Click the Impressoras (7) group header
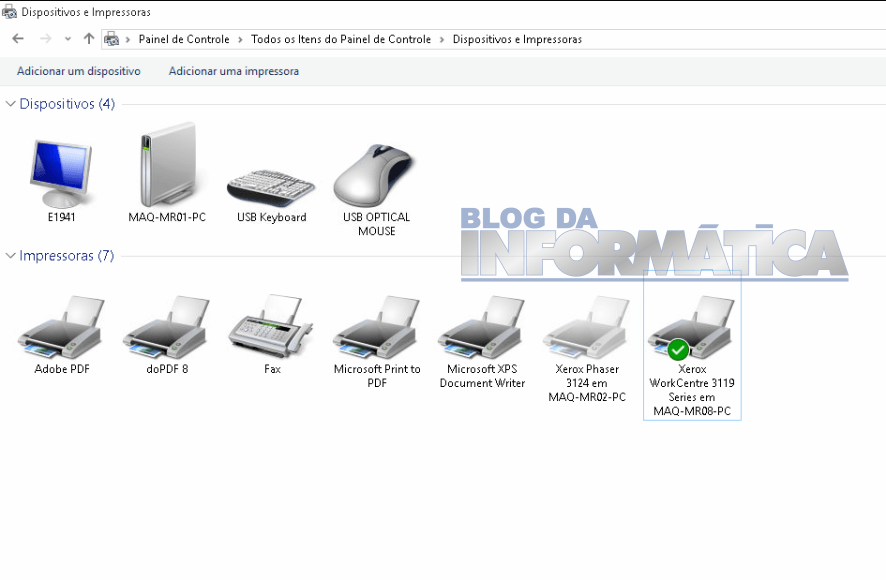This screenshot has height=580, width=886. (67, 256)
